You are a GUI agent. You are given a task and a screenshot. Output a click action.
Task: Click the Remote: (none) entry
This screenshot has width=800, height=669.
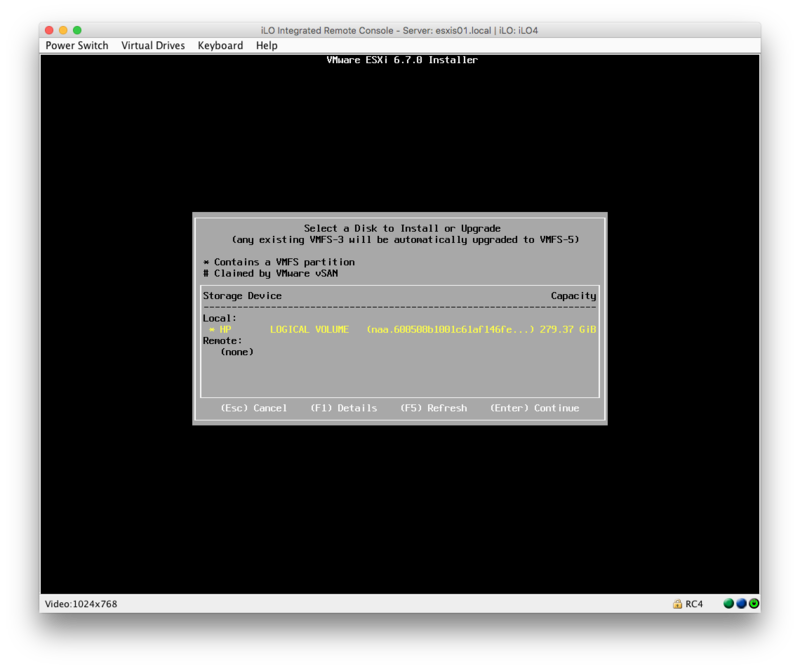point(237,352)
